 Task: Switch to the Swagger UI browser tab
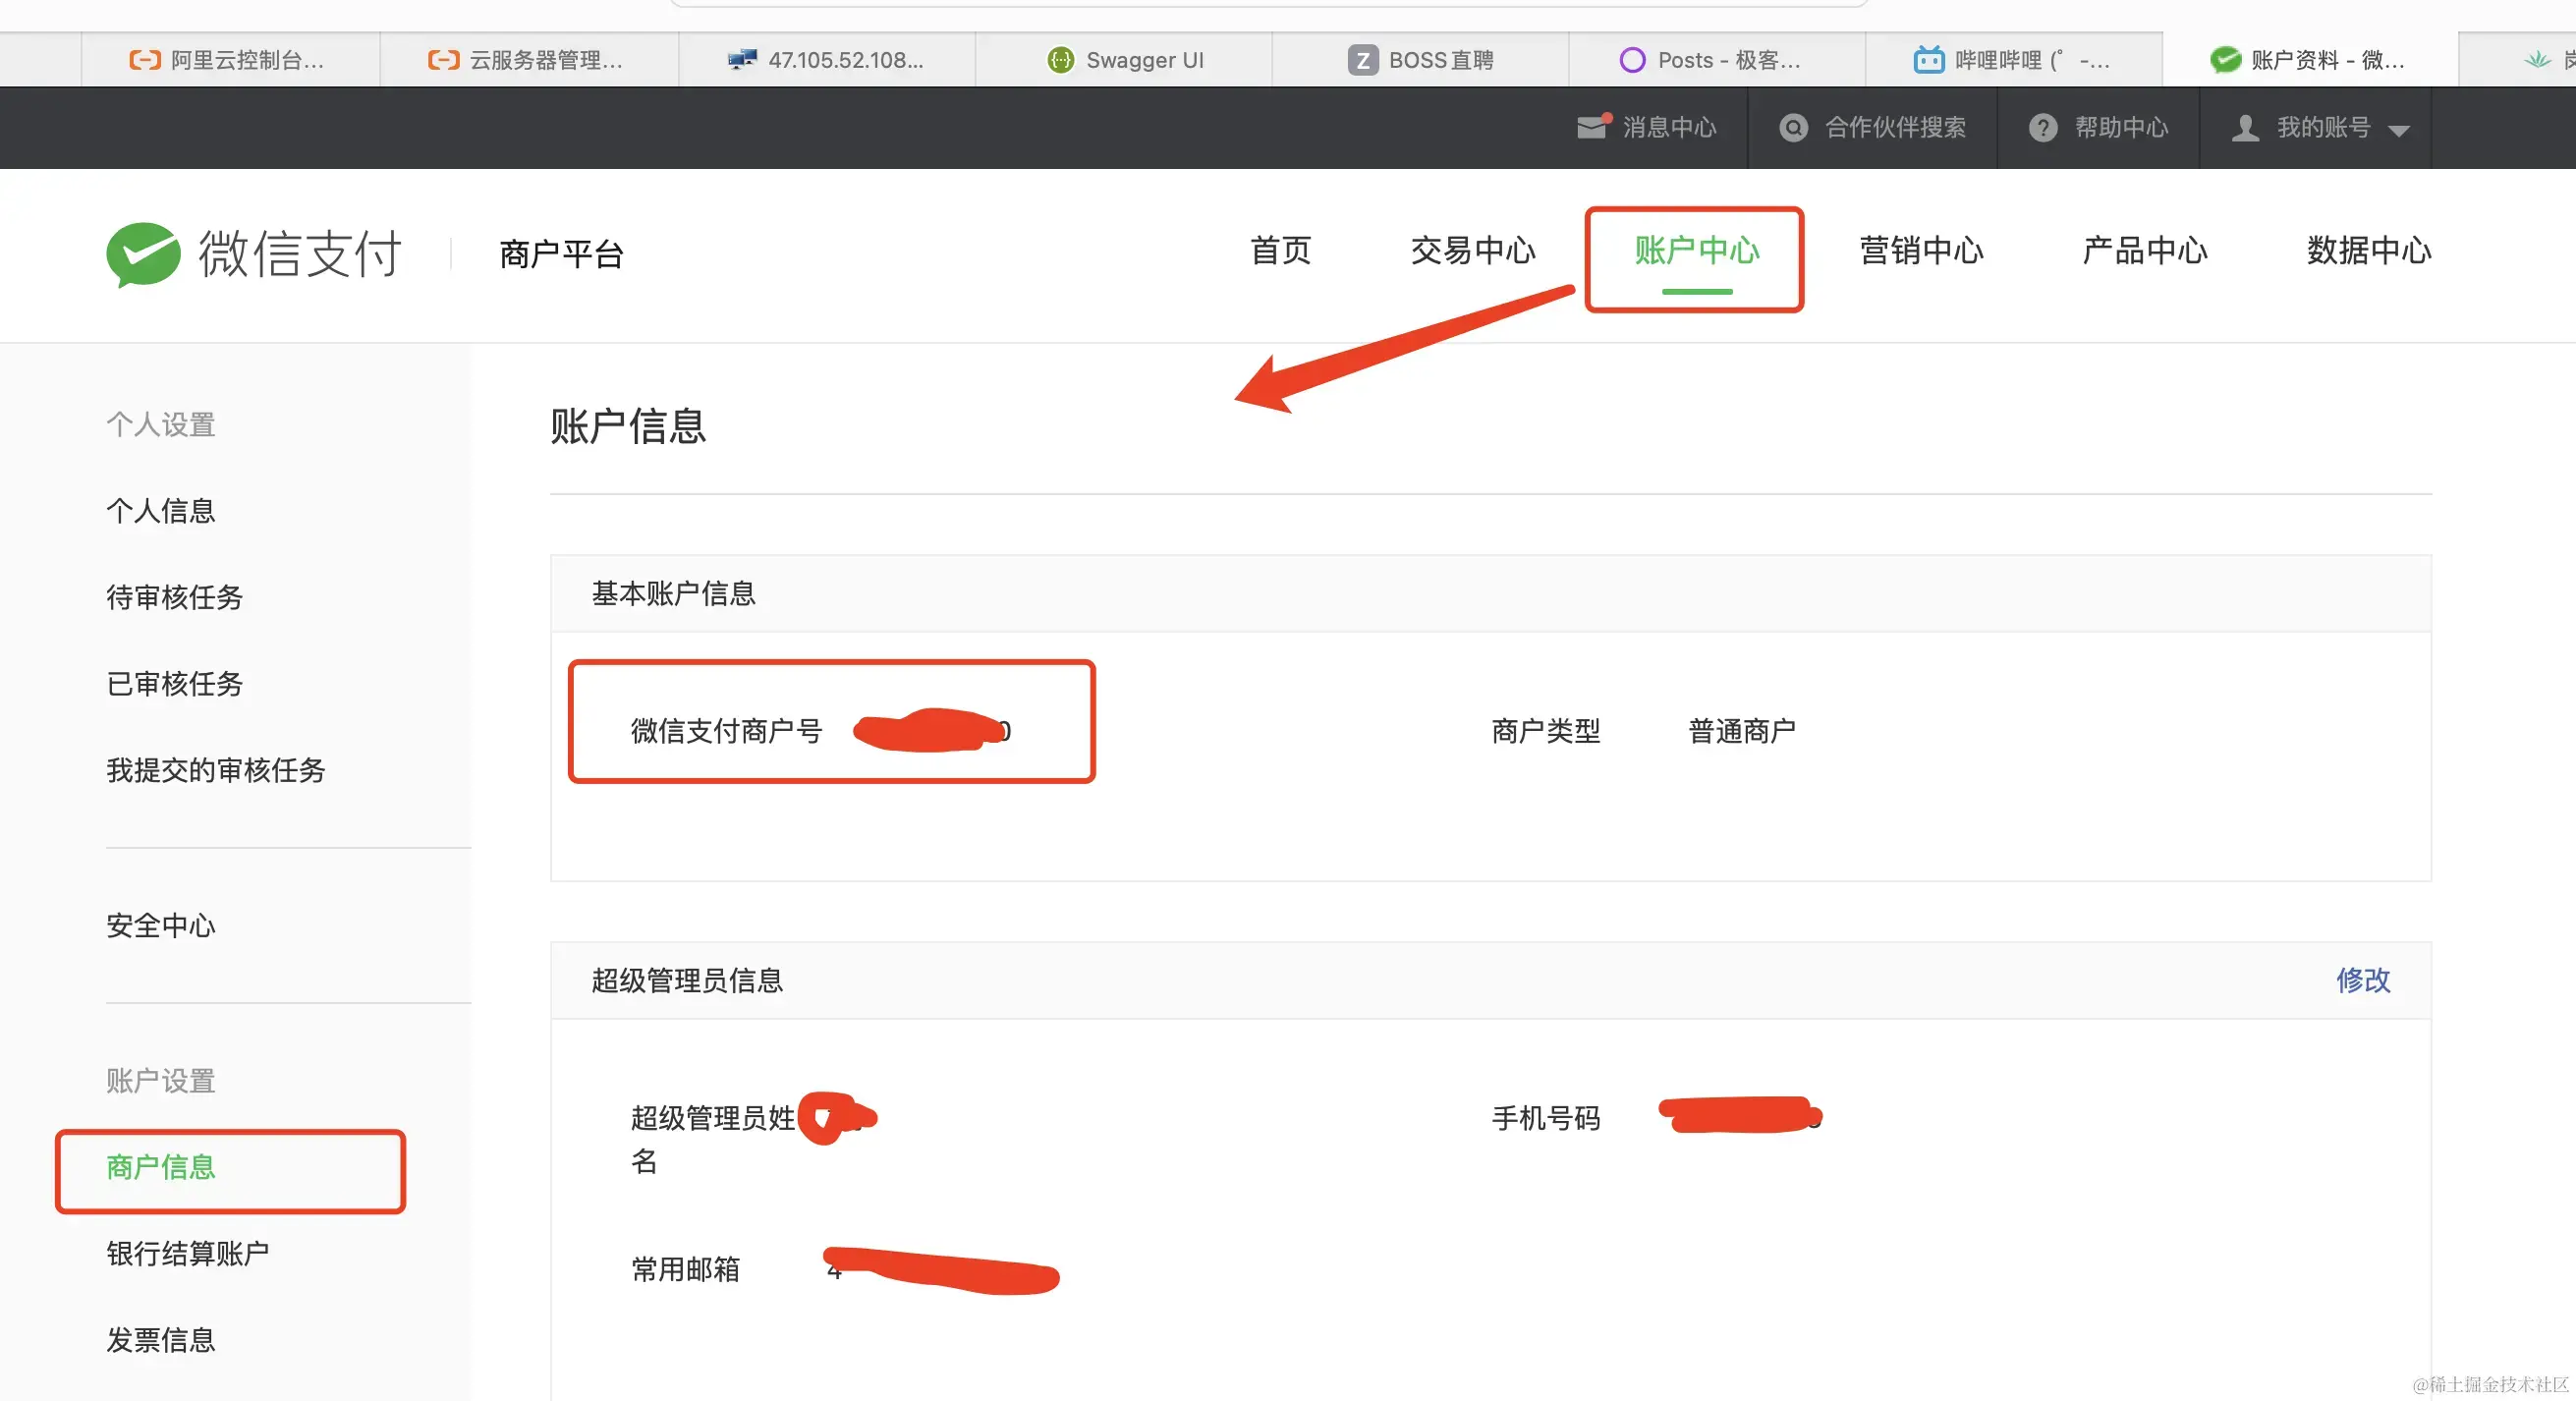[1124, 60]
